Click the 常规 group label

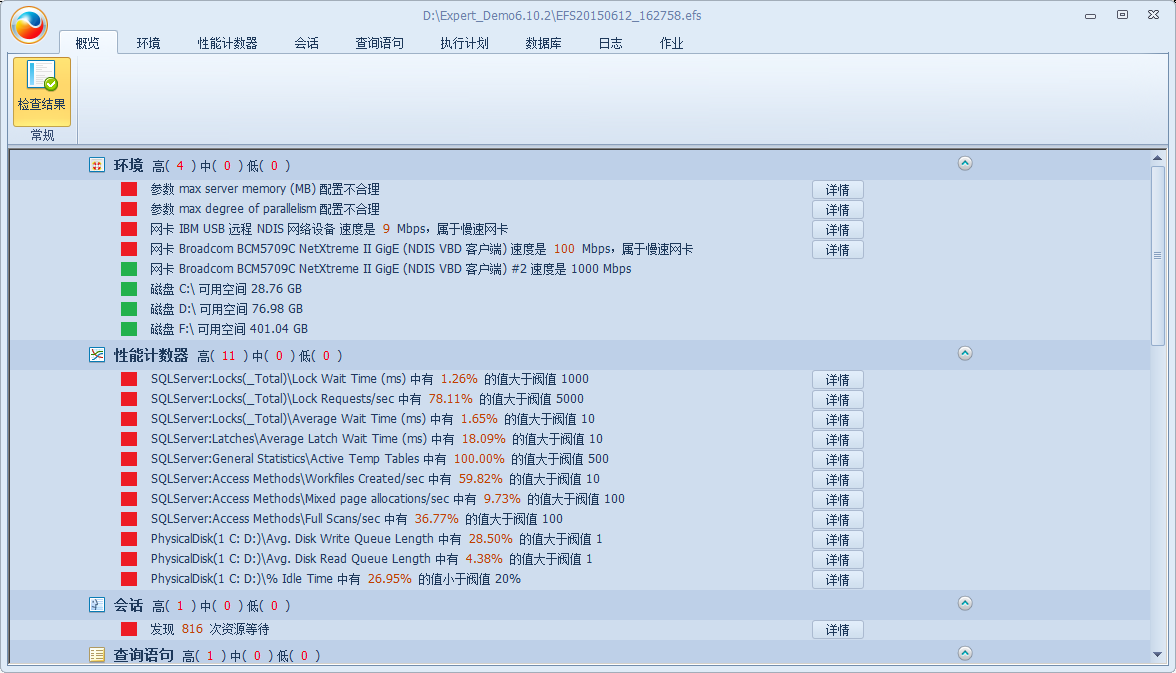pyautogui.click(x=43, y=135)
